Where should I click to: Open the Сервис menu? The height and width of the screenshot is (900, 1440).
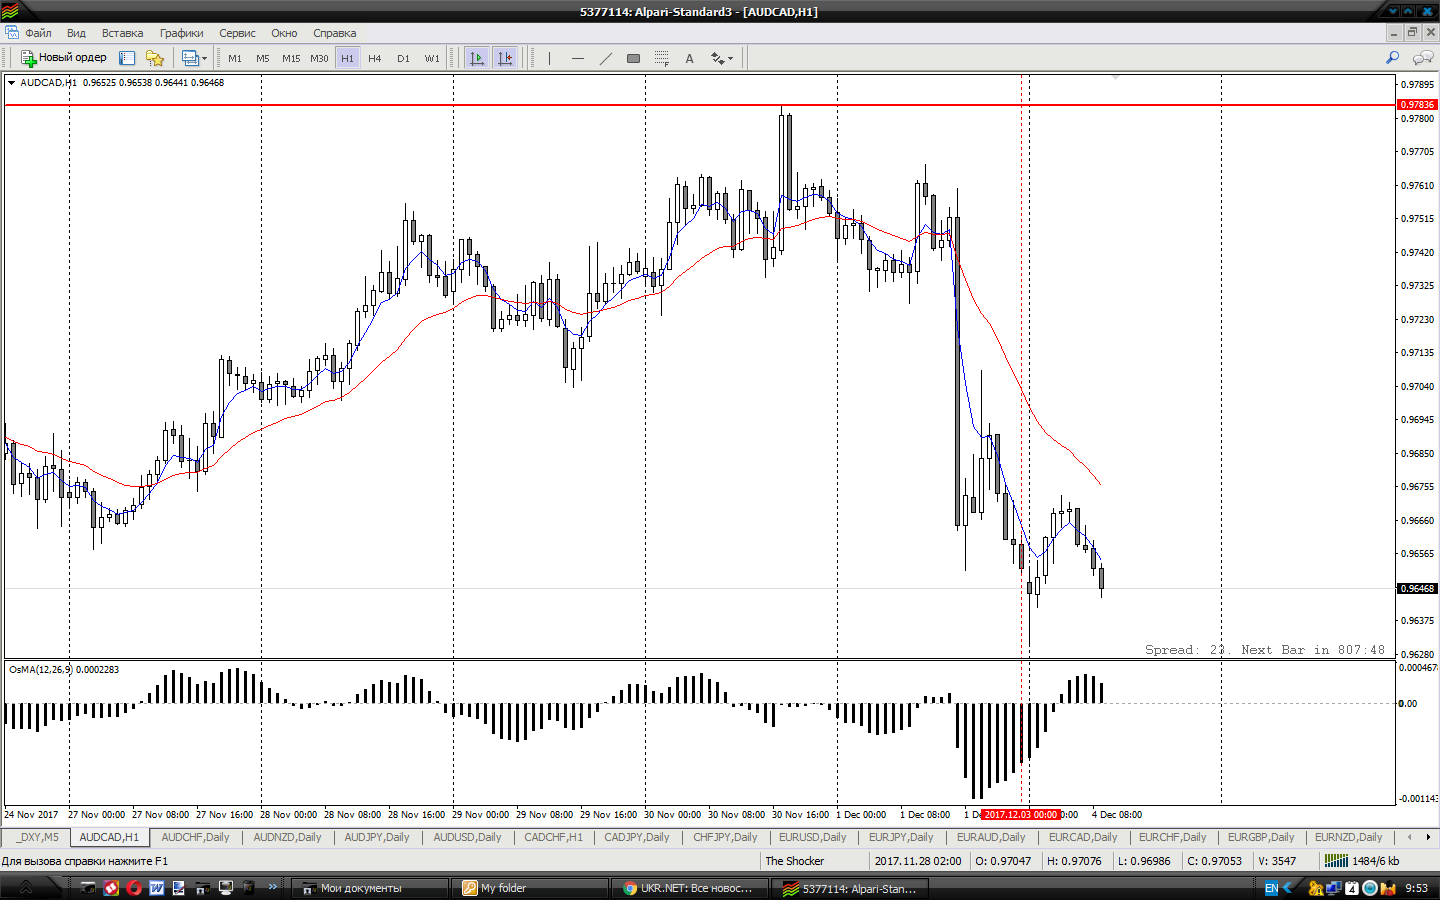[237, 33]
